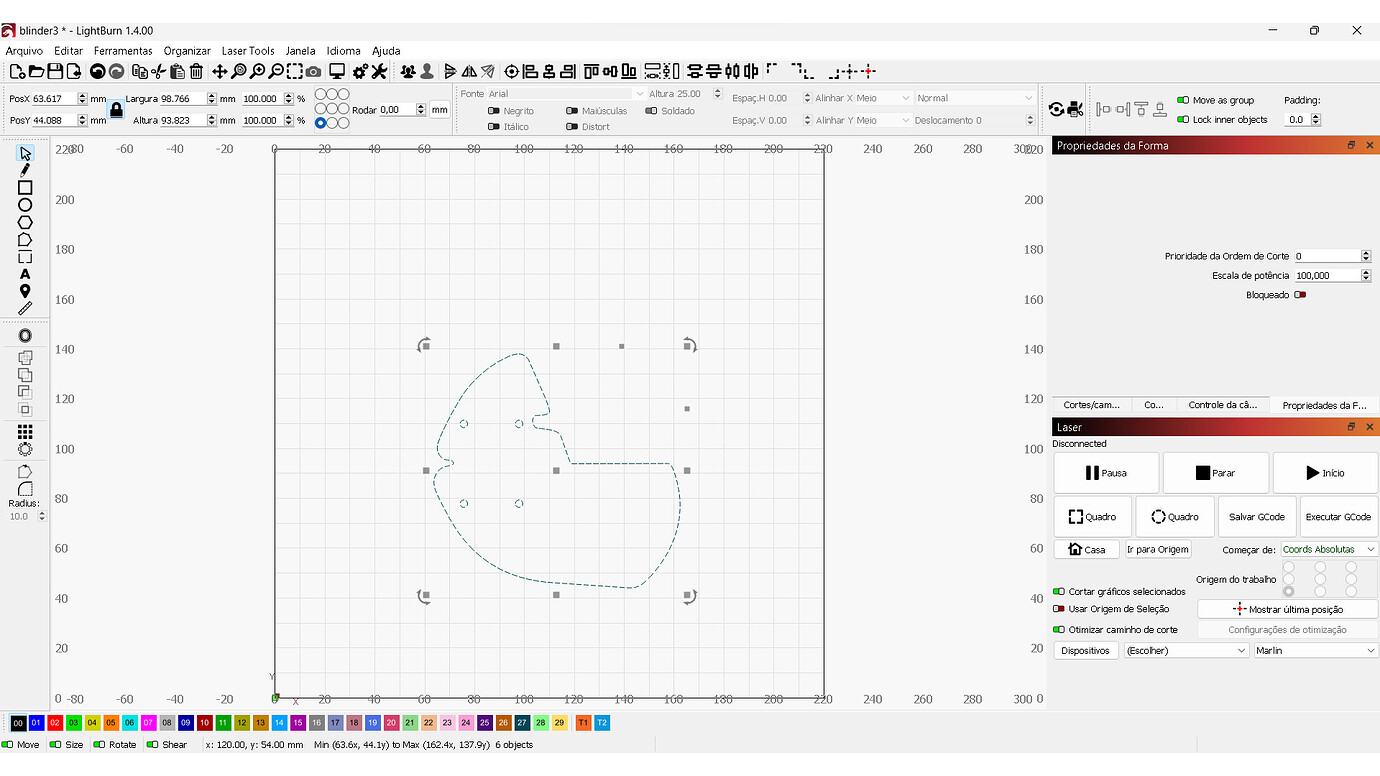Click the Parar stop button
The image size is (1380, 776).
1215,473
